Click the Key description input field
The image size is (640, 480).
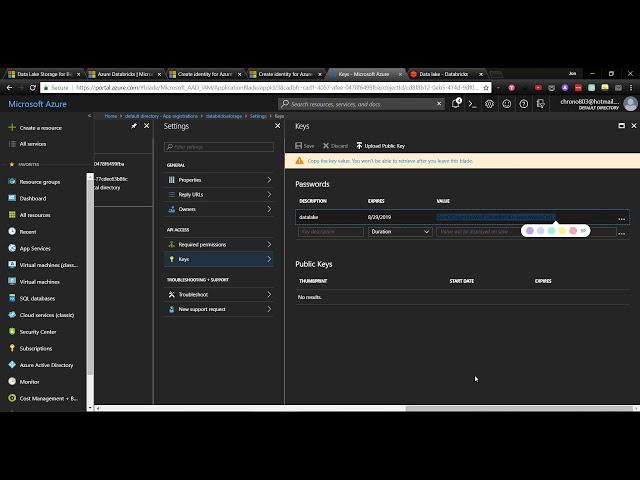(331, 232)
